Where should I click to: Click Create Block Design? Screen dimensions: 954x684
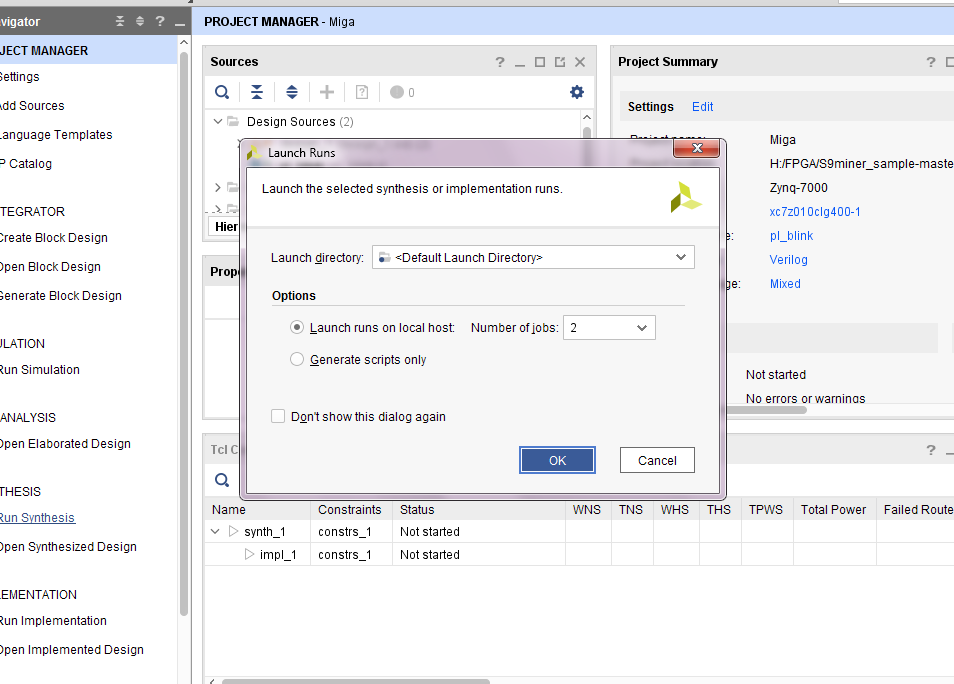(54, 238)
